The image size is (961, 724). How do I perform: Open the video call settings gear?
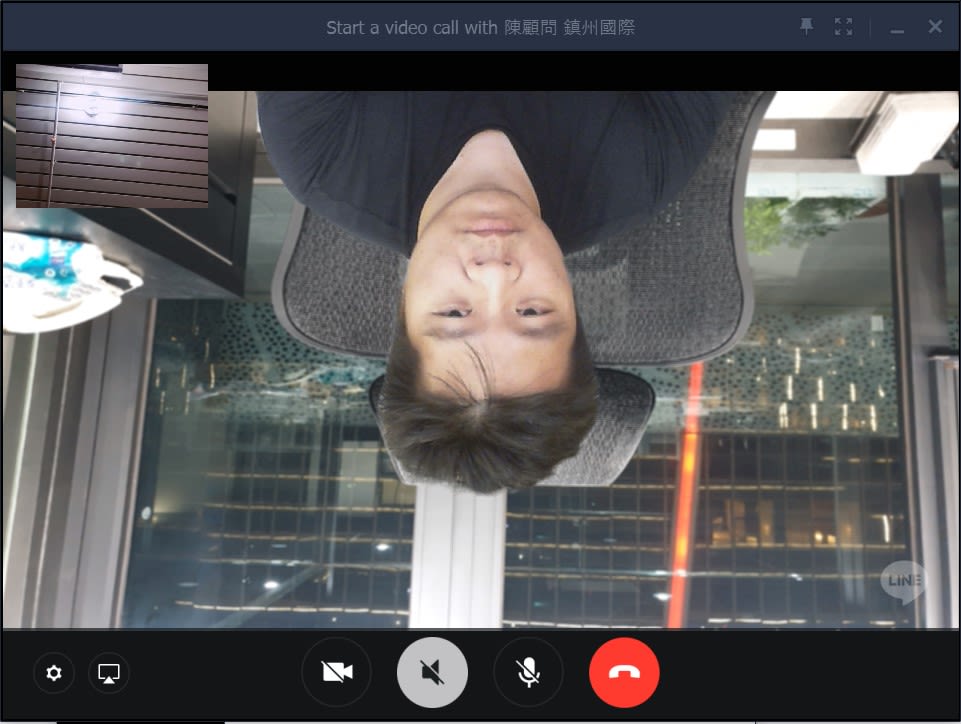pos(54,673)
